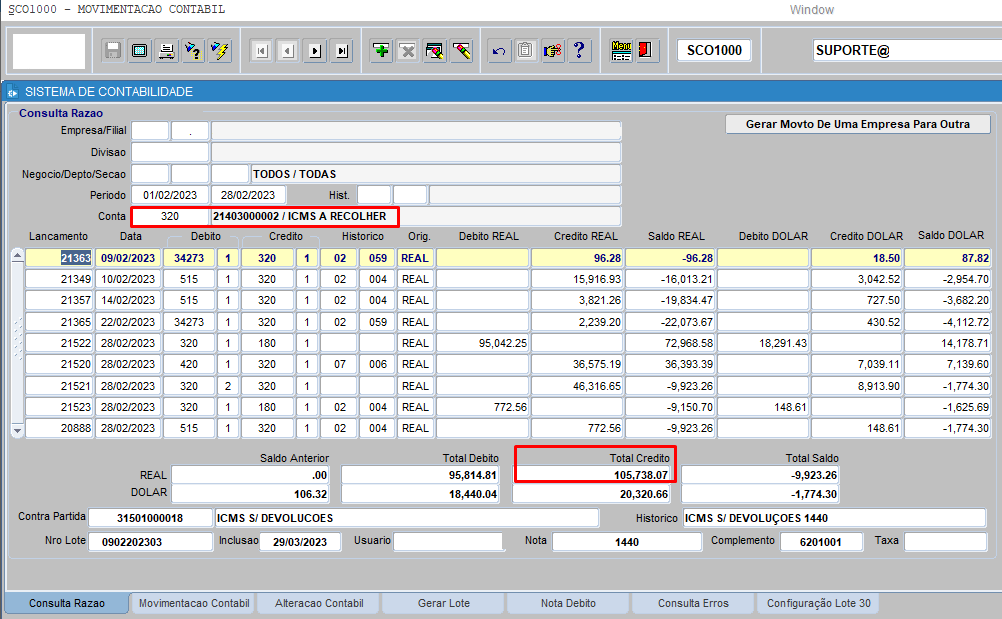
Task: Click the screen capture monitor icon
Action: point(139,50)
